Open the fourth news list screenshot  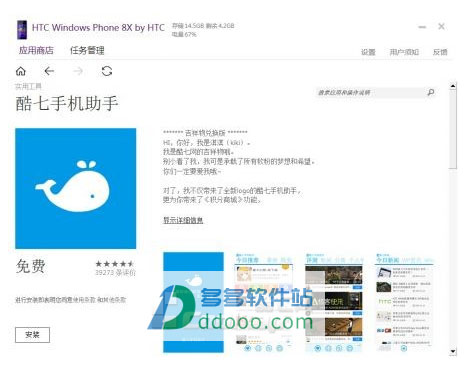(x=404, y=302)
